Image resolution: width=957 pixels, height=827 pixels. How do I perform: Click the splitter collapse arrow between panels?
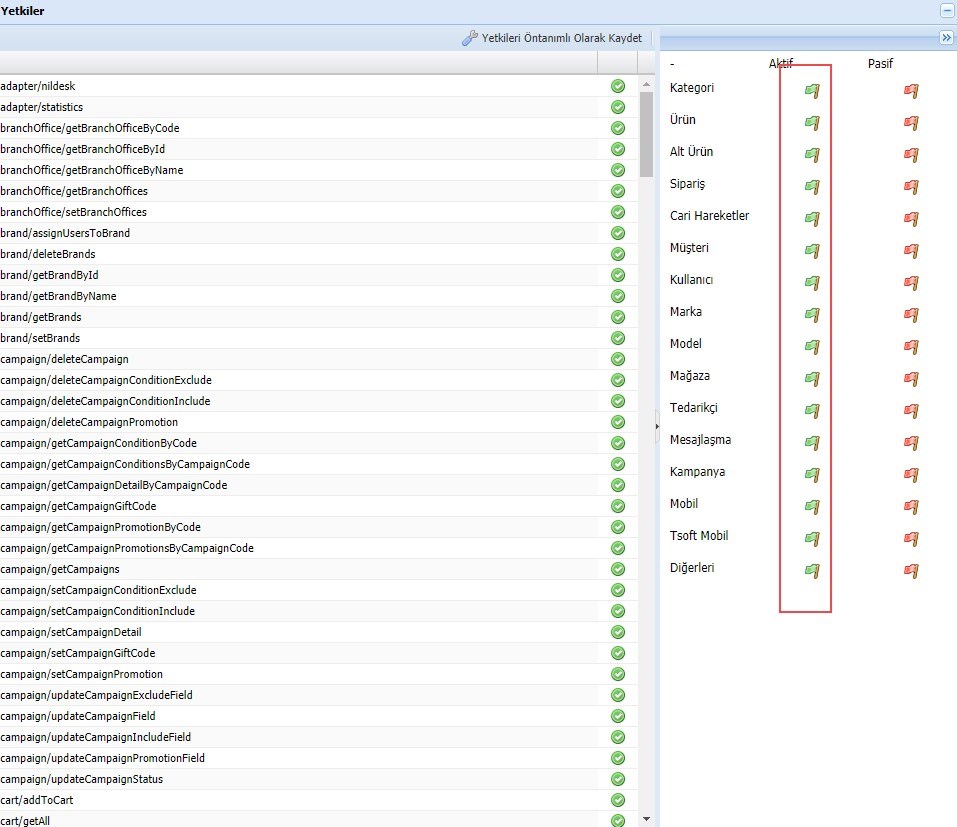[x=657, y=426]
